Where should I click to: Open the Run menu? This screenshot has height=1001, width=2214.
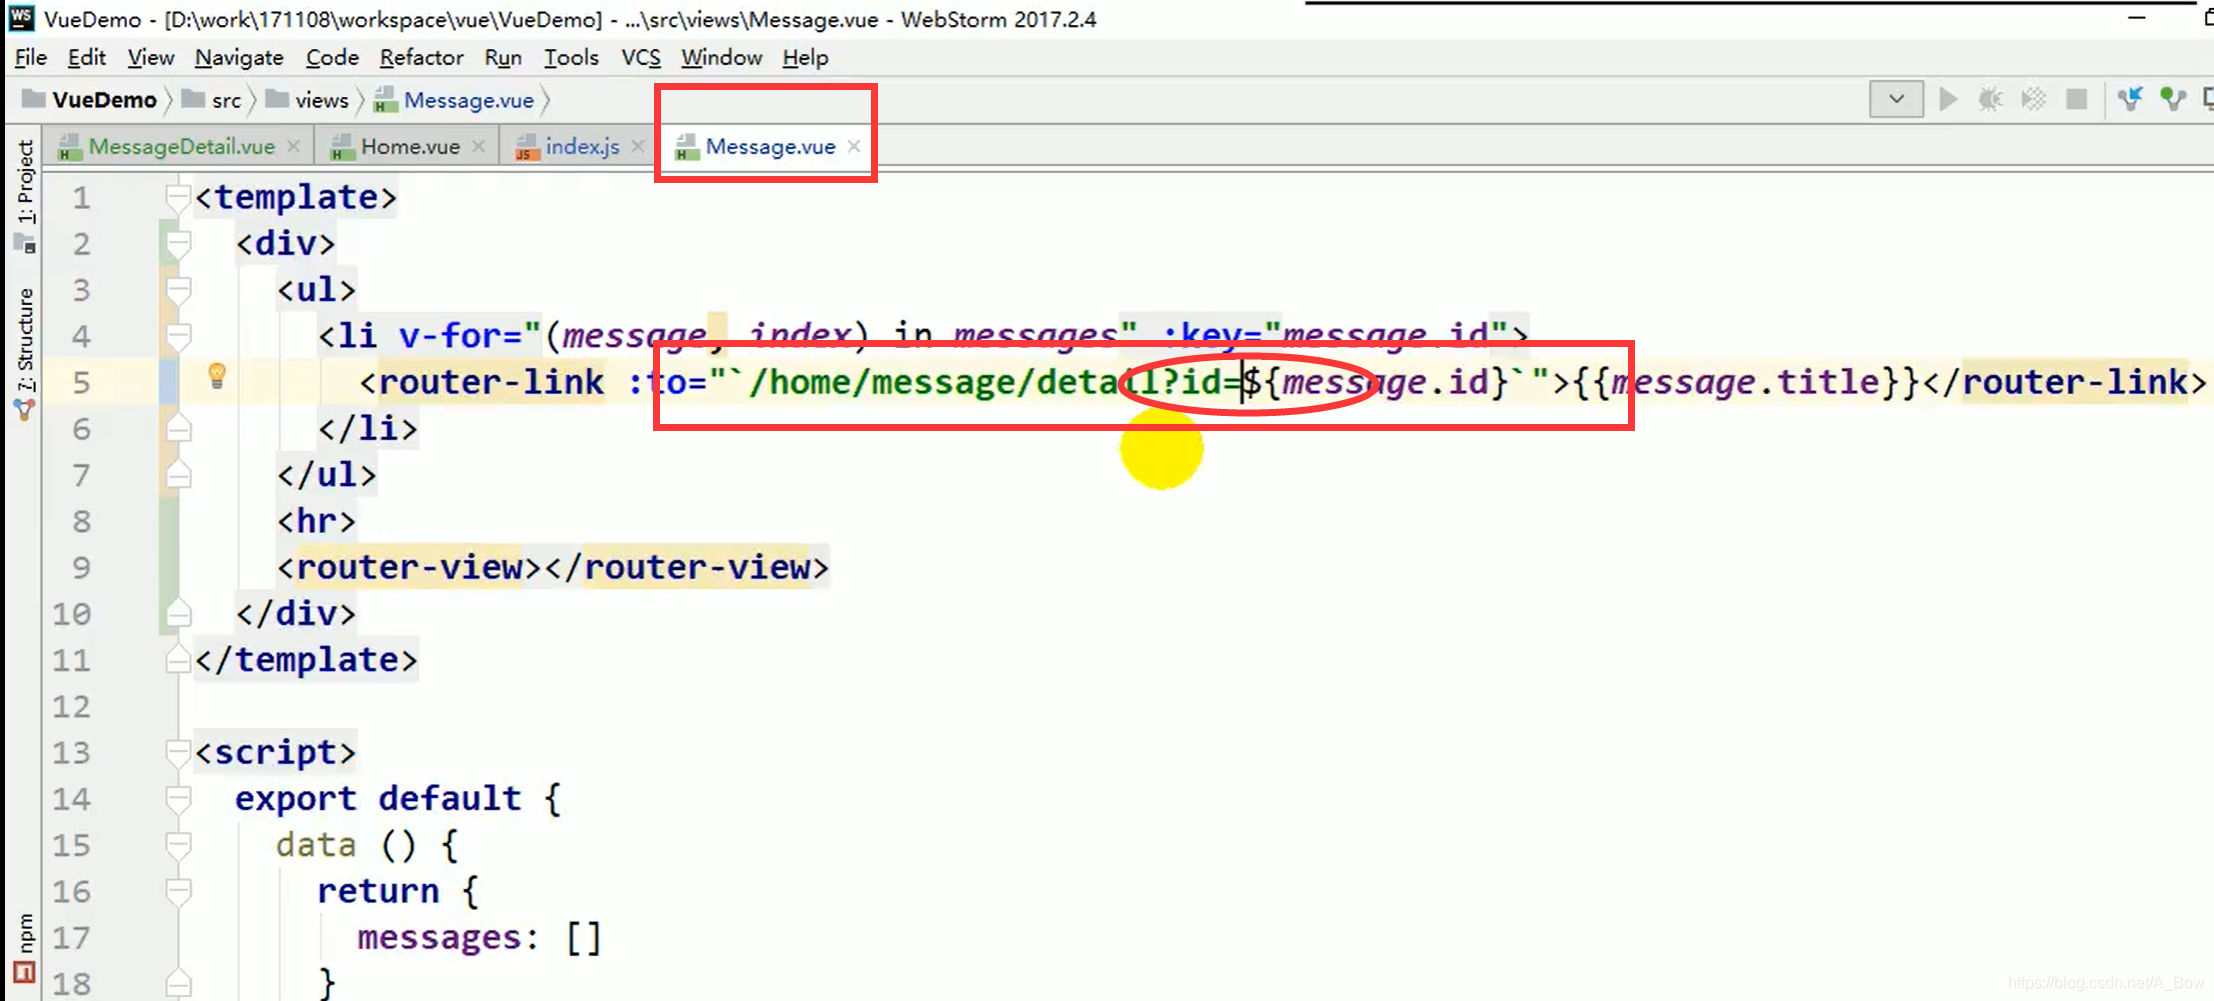click(503, 57)
